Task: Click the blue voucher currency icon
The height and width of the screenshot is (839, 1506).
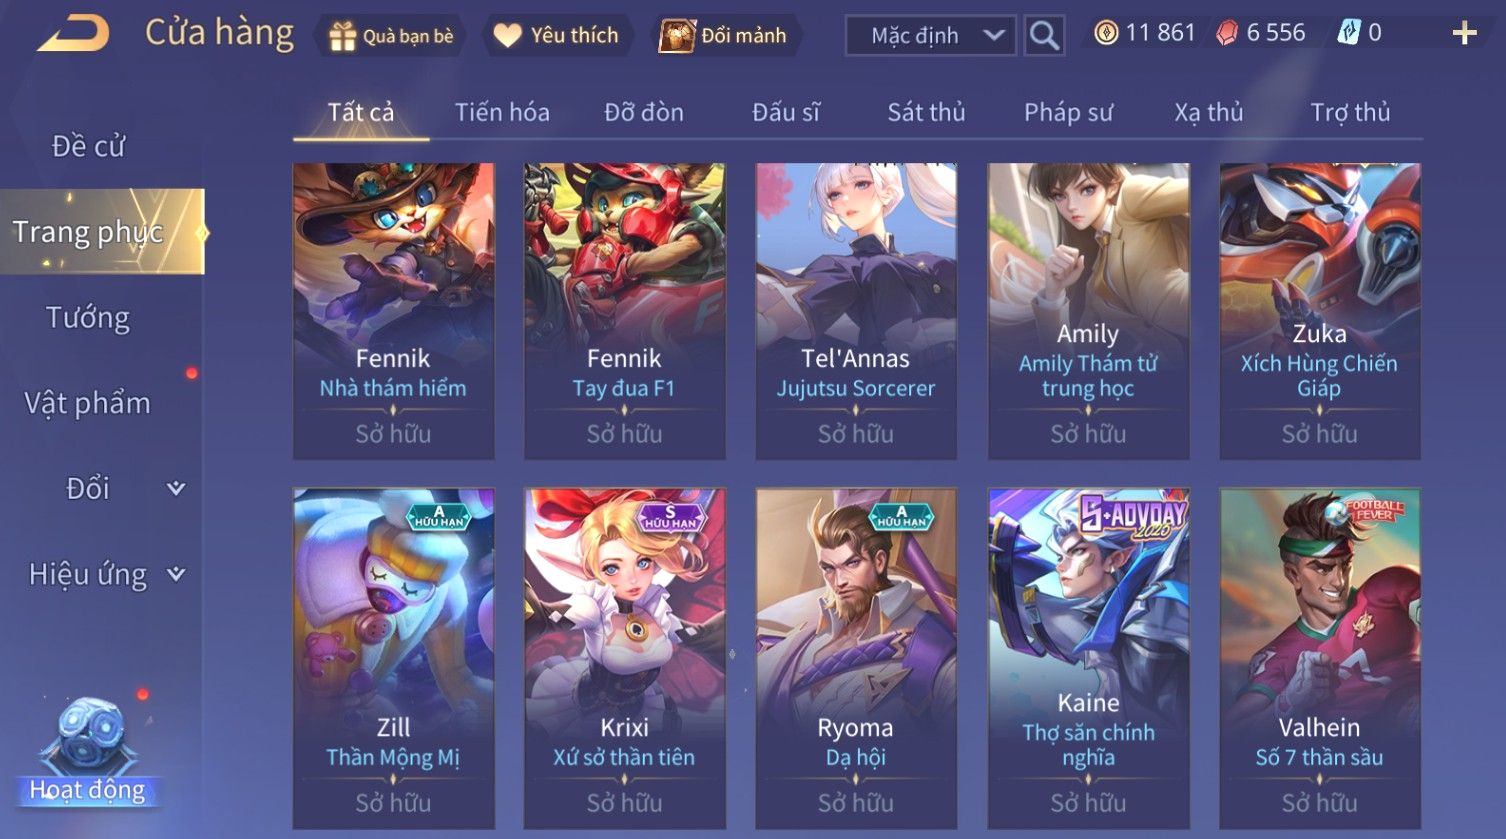Action: point(1349,33)
